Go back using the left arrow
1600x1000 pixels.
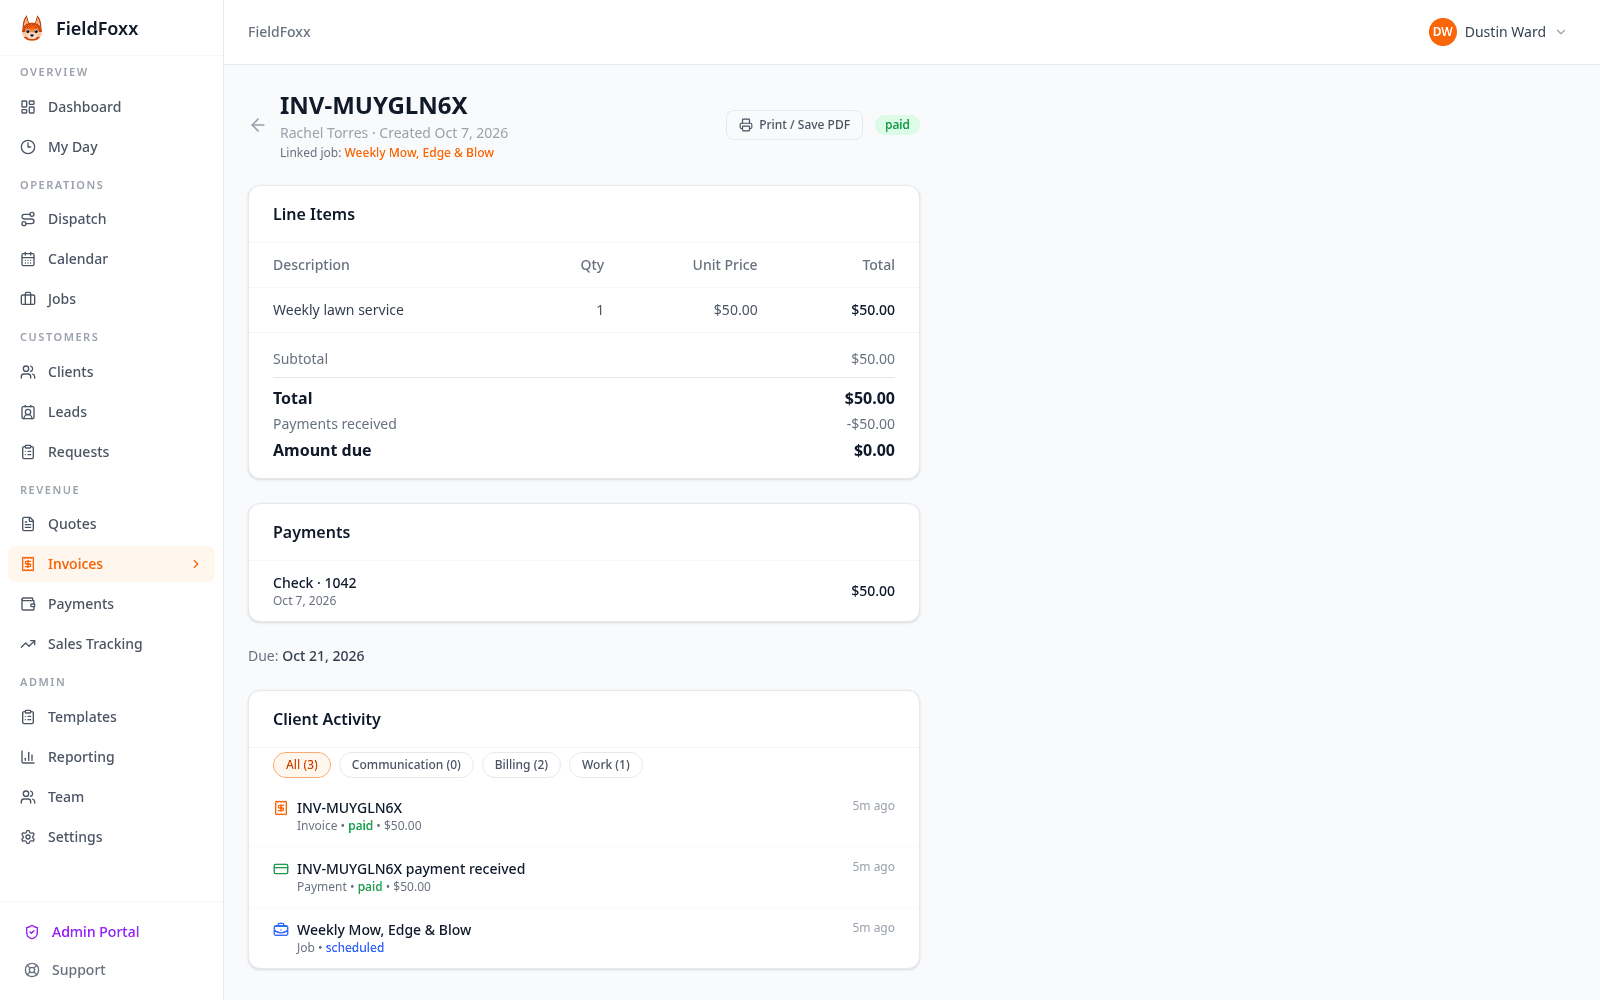click(x=258, y=125)
